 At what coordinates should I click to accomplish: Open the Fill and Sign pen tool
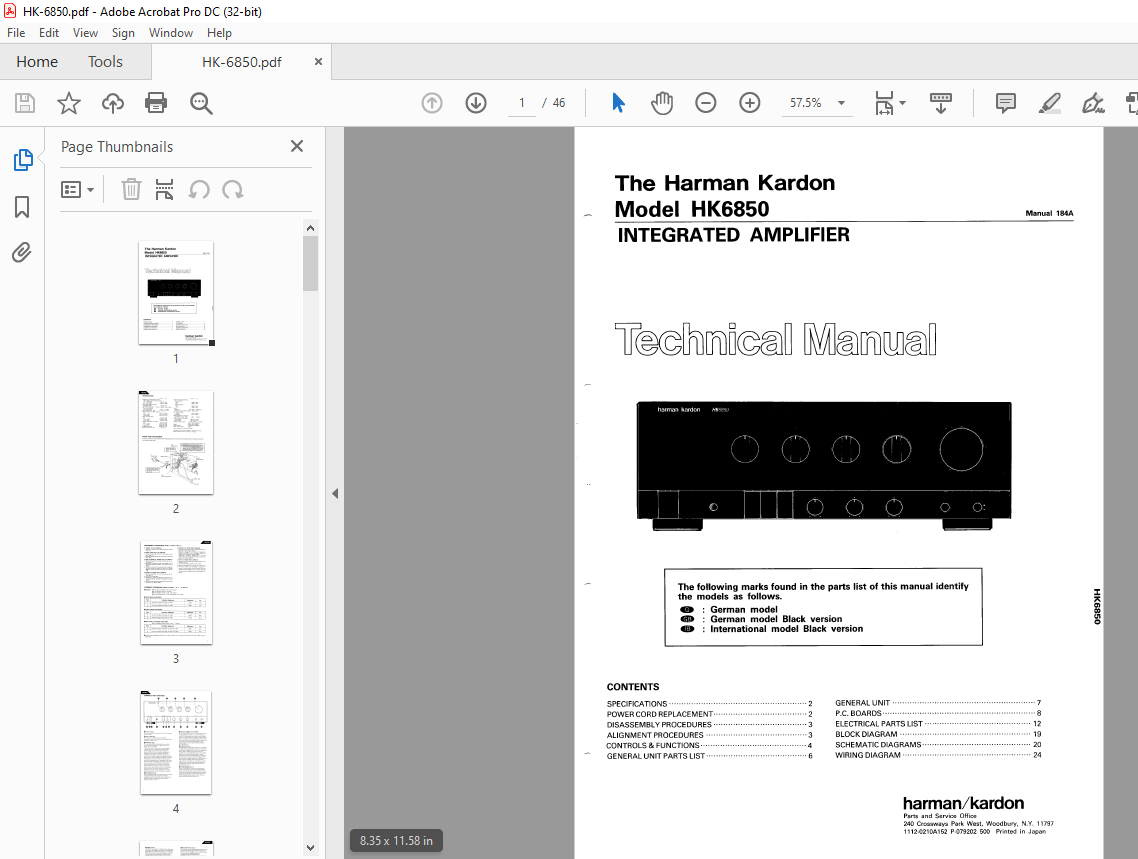pos(1093,103)
